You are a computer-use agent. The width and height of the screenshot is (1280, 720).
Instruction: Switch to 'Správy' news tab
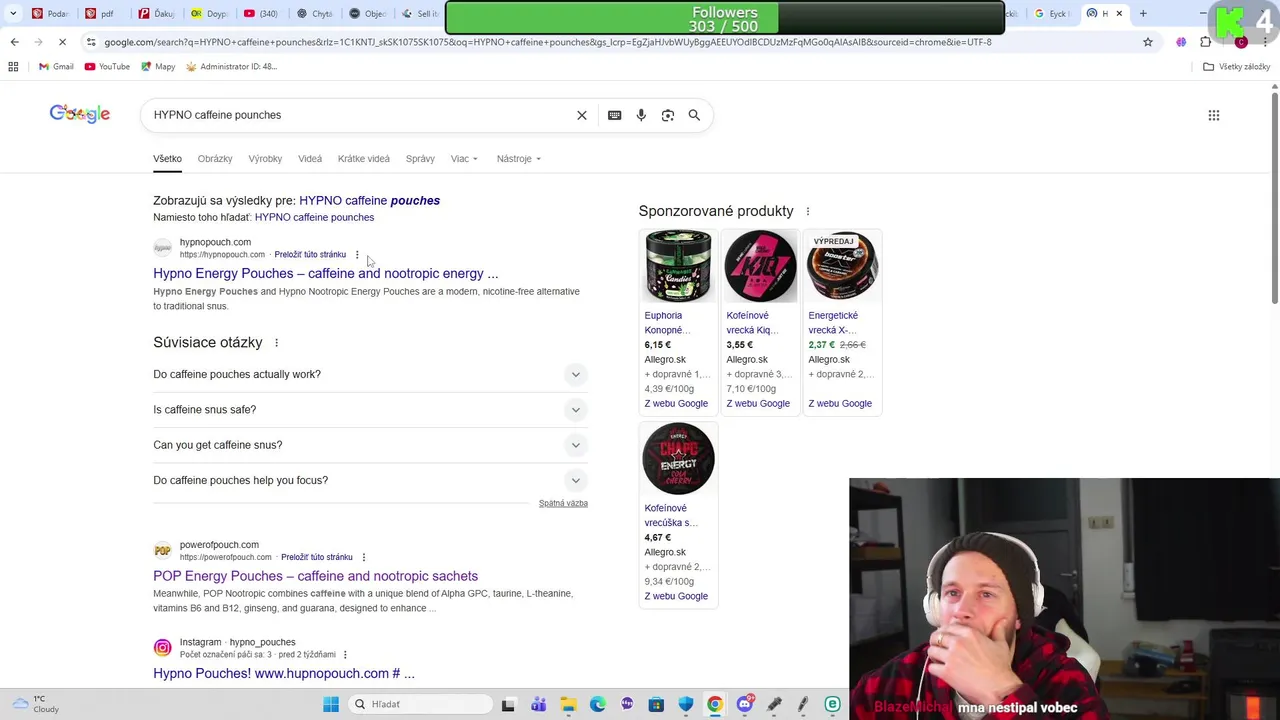pyautogui.click(x=420, y=159)
